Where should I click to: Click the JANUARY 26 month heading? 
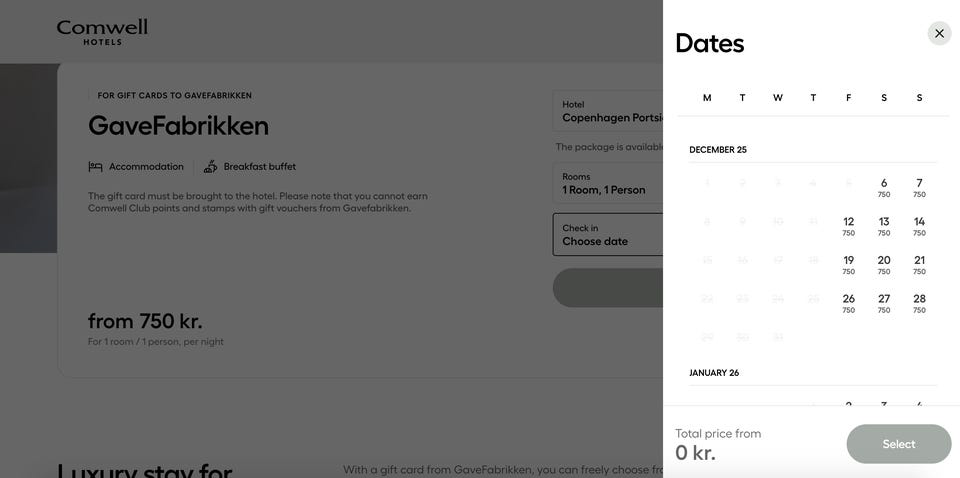714,373
